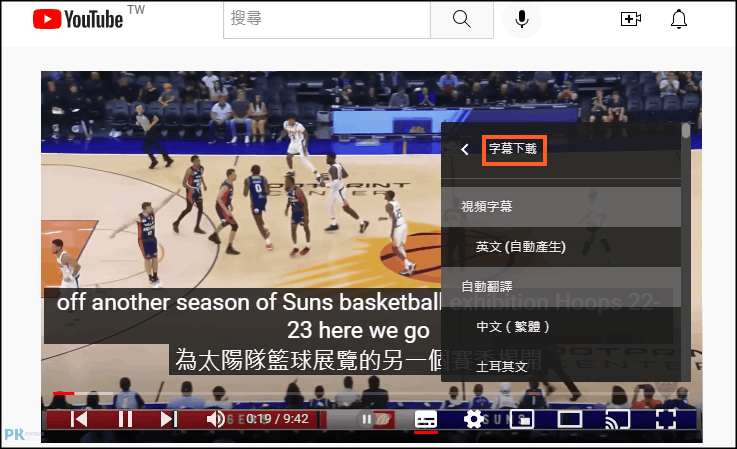737x449 pixels.
Task: Click the search magnifier button
Action: [x=462, y=19]
